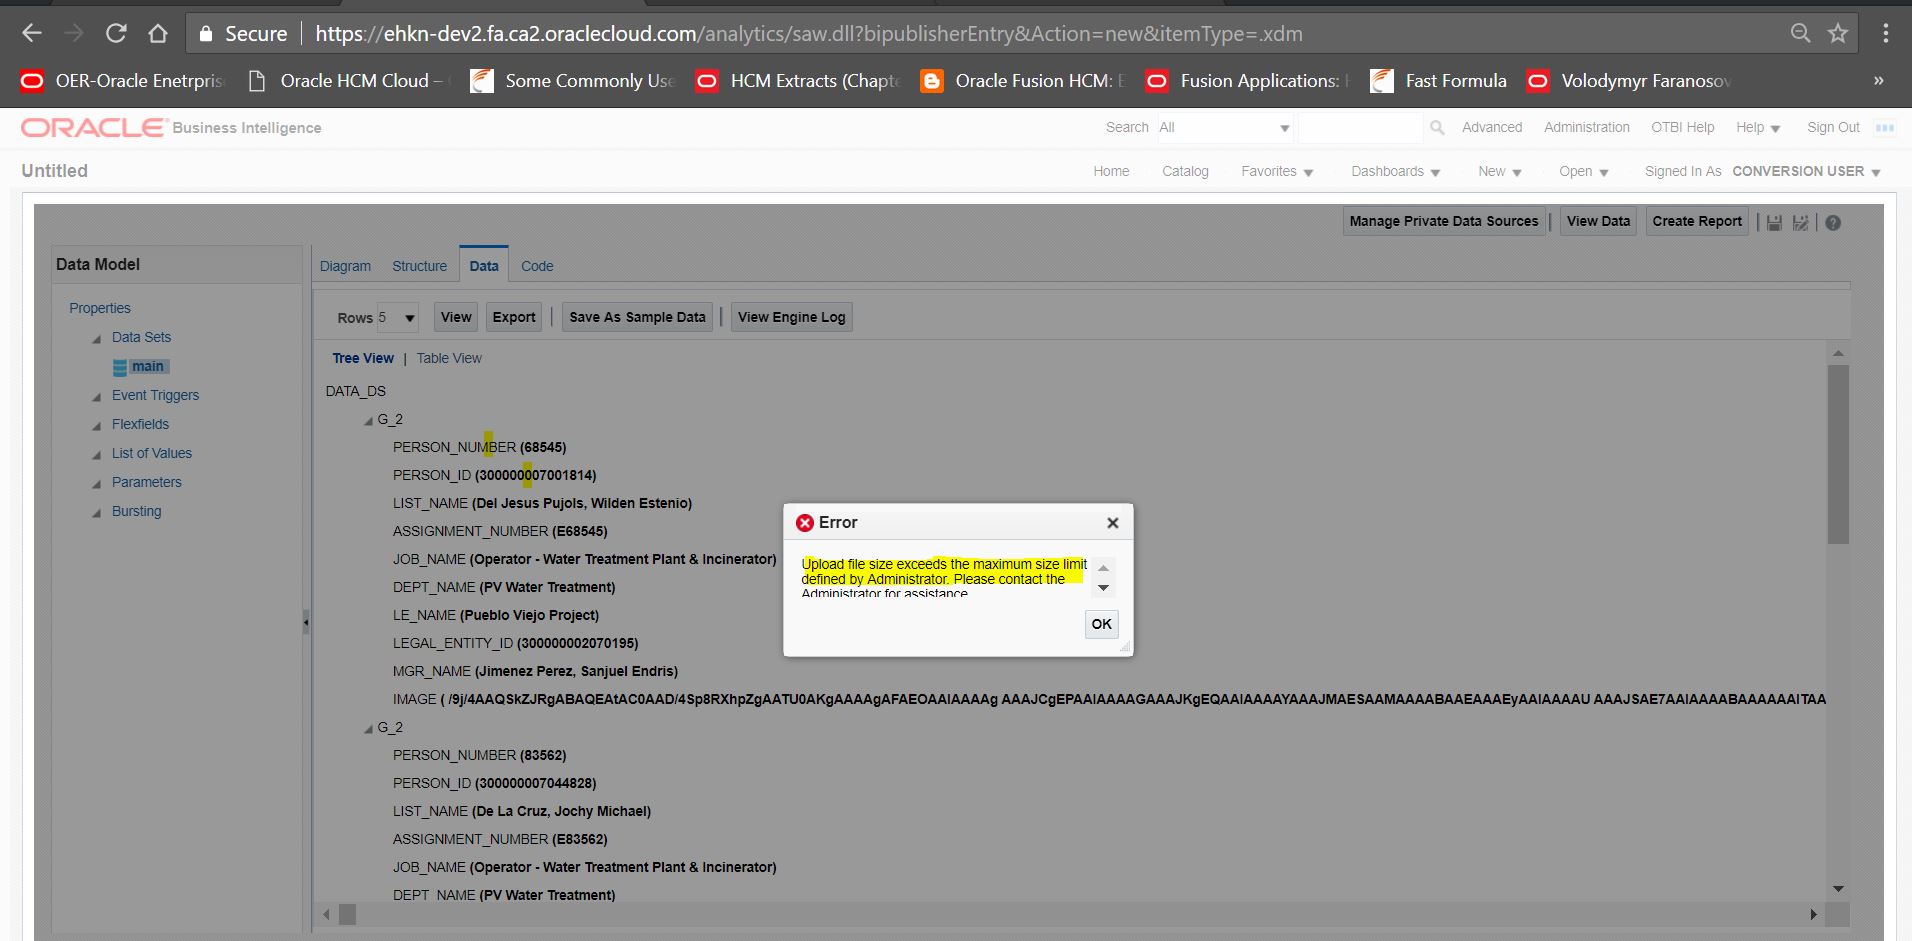The width and height of the screenshot is (1912, 941).
Task: Expand the Favorites menu
Action: pos(1277,172)
